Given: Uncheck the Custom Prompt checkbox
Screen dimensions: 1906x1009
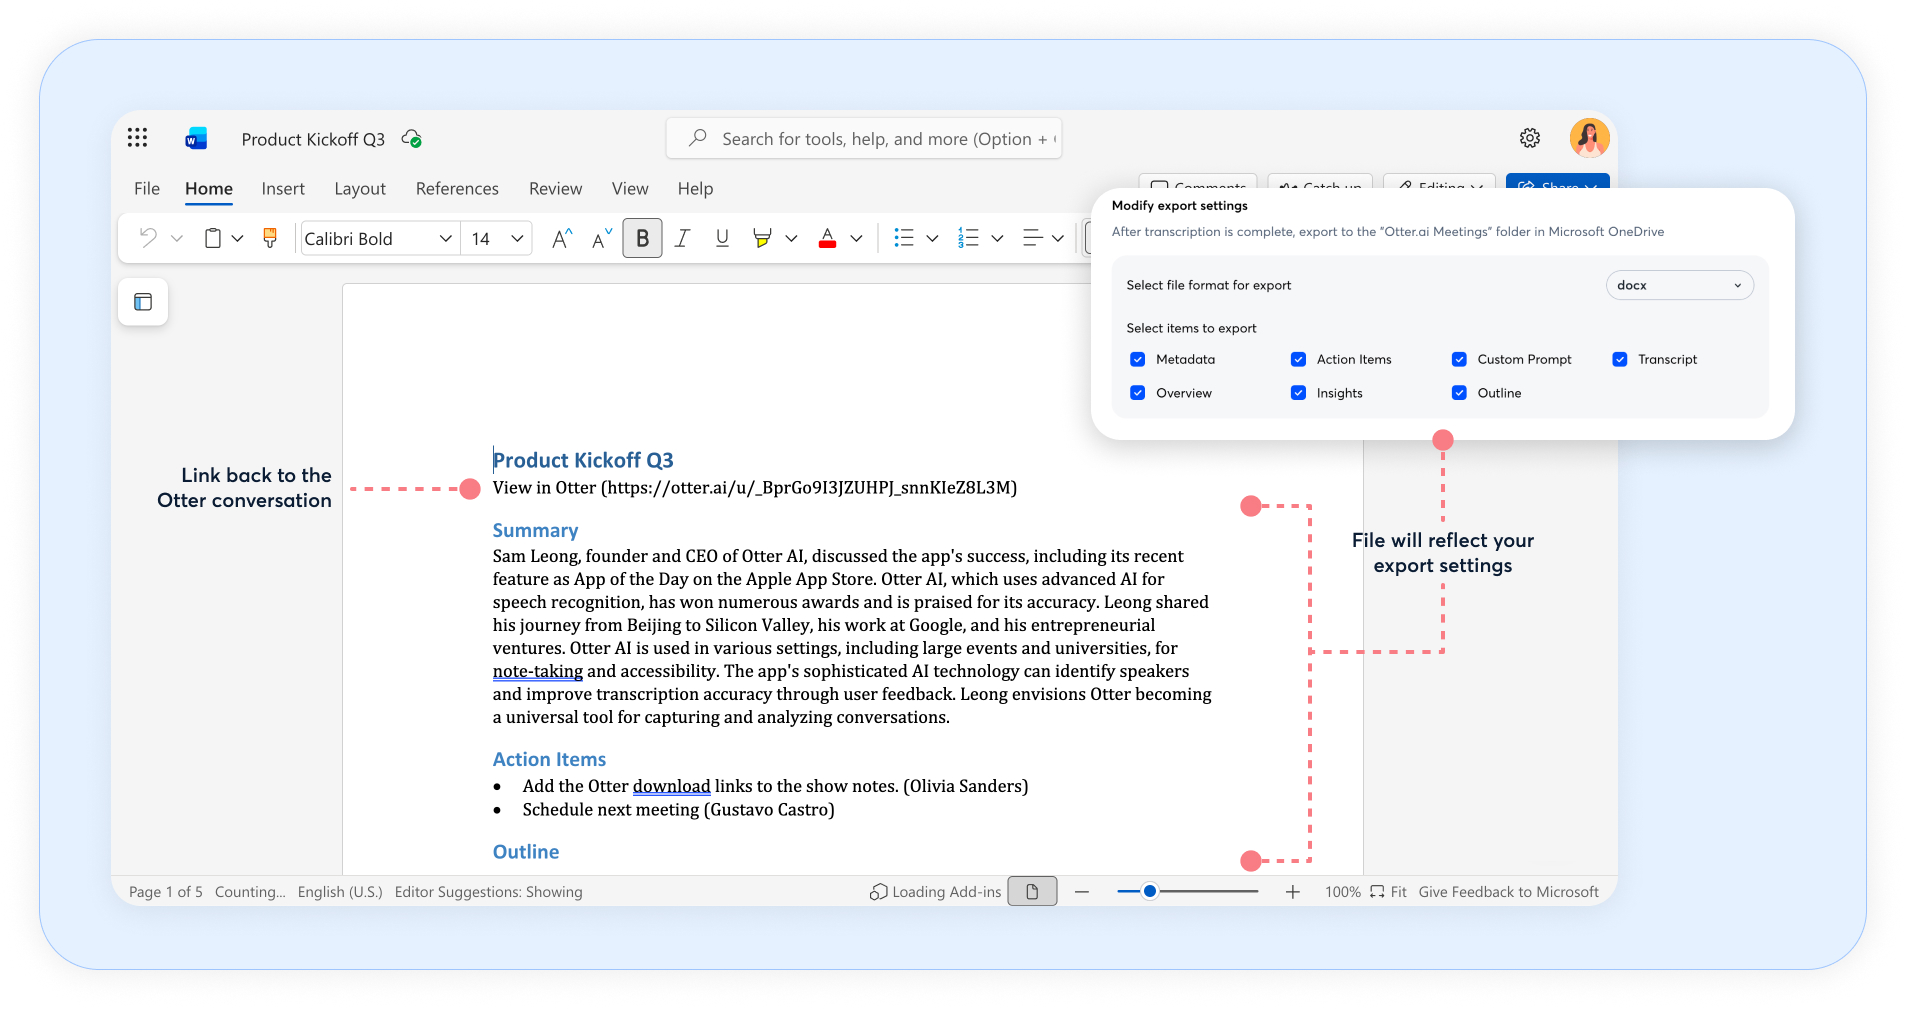Looking at the screenshot, I should click(x=1459, y=359).
